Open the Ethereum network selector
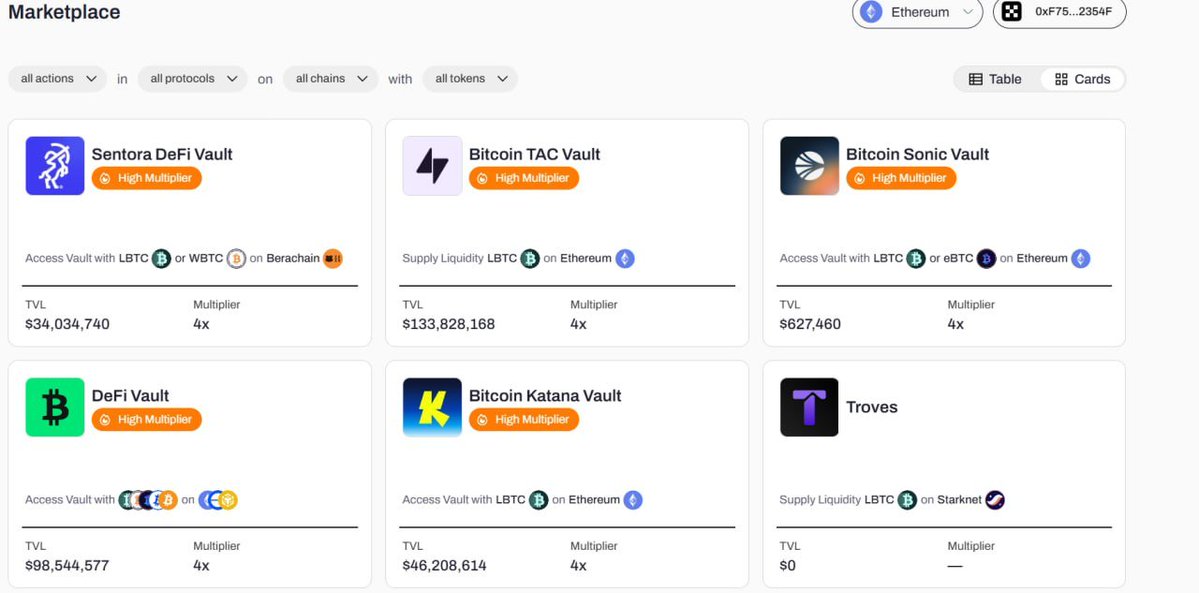Image resolution: width=1199 pixels, height=593 pixels. [x=917, y=12]
